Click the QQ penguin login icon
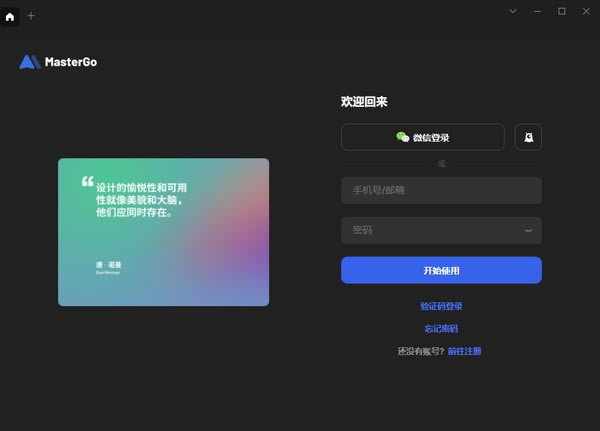Screen dimensions: 600x431 coord(528,137)
